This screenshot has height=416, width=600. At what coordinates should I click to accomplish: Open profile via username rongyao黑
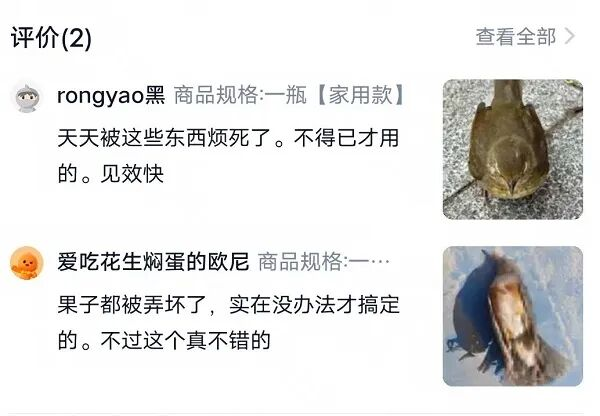click(x=111, y=95)
